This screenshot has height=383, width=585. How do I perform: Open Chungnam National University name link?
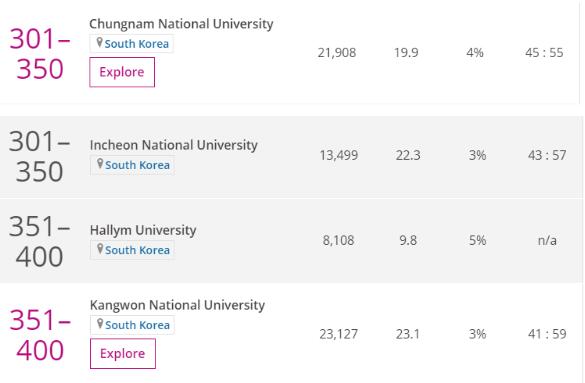point(181,24)
